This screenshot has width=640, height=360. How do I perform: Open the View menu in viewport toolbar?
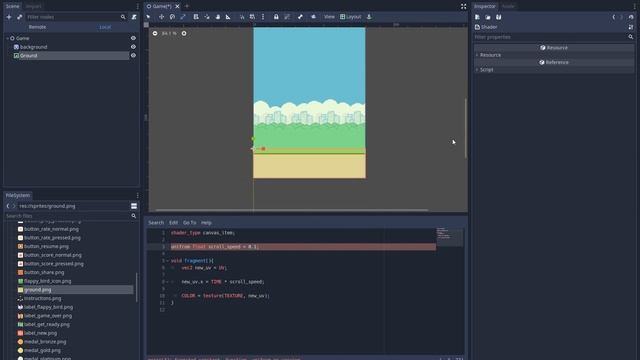coord(329,17)
